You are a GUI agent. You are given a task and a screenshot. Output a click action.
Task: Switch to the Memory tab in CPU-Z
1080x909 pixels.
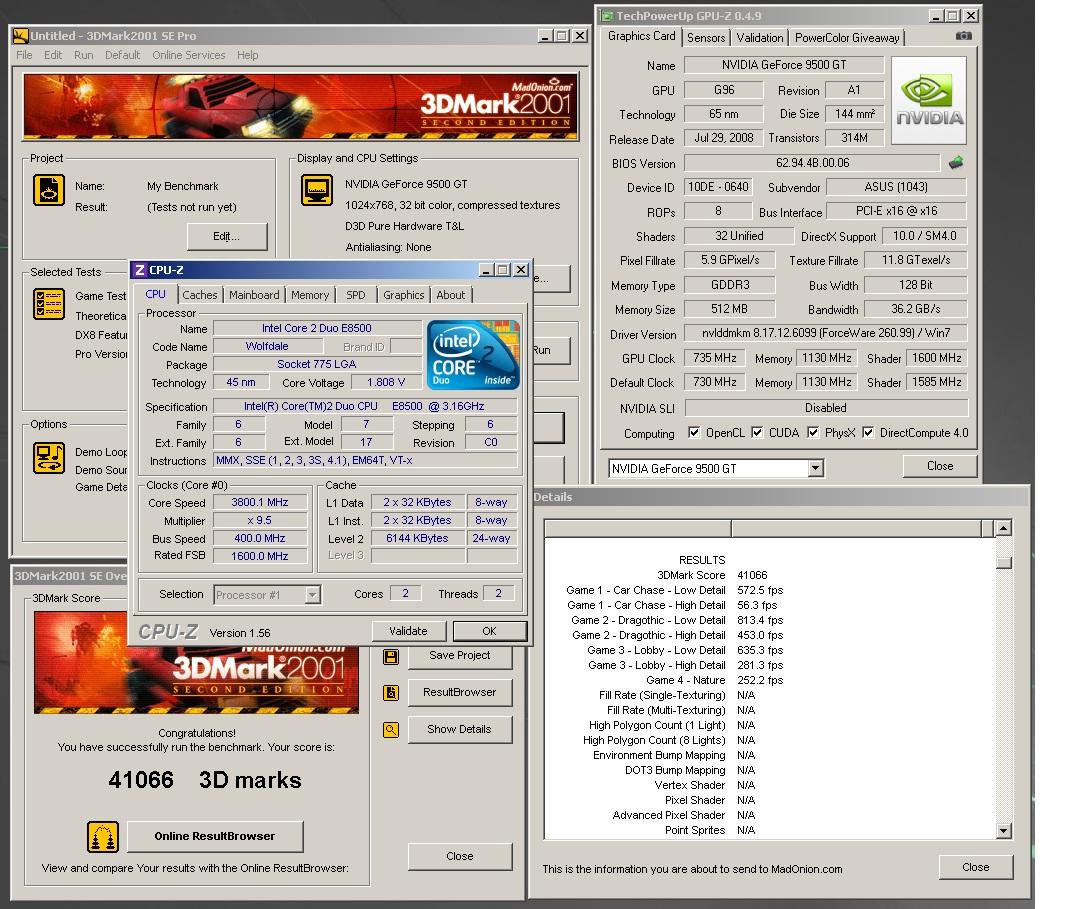point(310,295)
